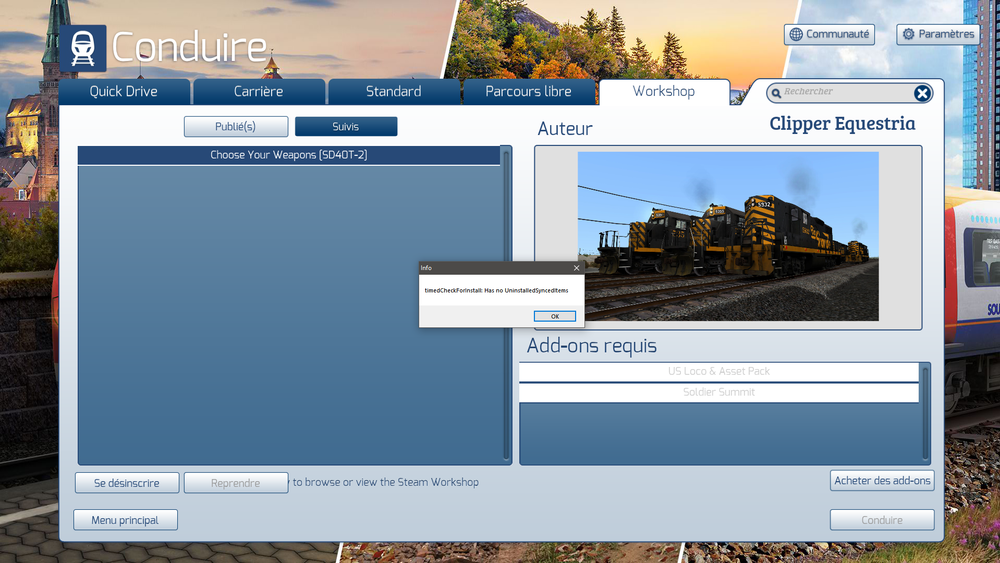The image size is (1000, 563).
Task: Click the Se désinscrire button
Action: (x=127, y=483)
